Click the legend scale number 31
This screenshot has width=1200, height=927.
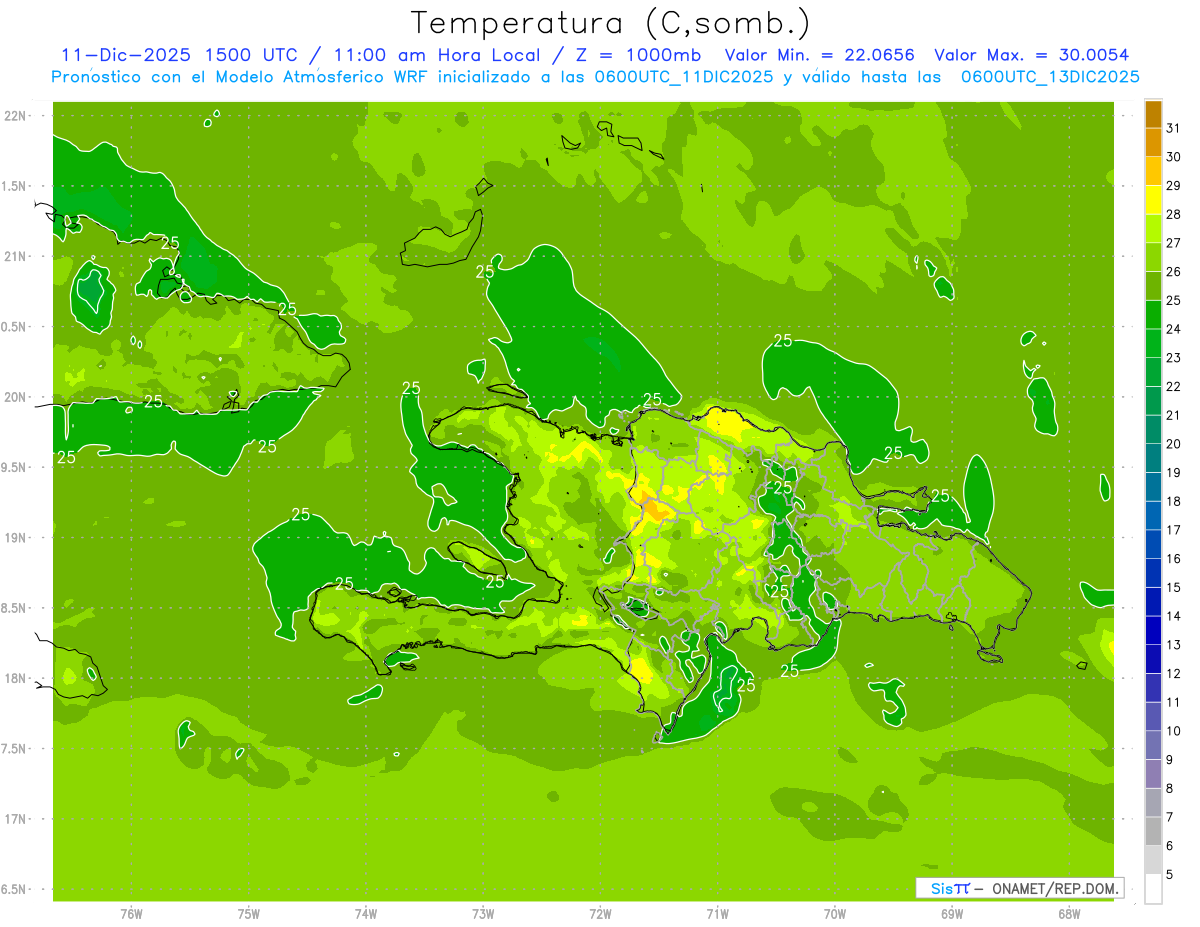click(x=1174, y=127)
